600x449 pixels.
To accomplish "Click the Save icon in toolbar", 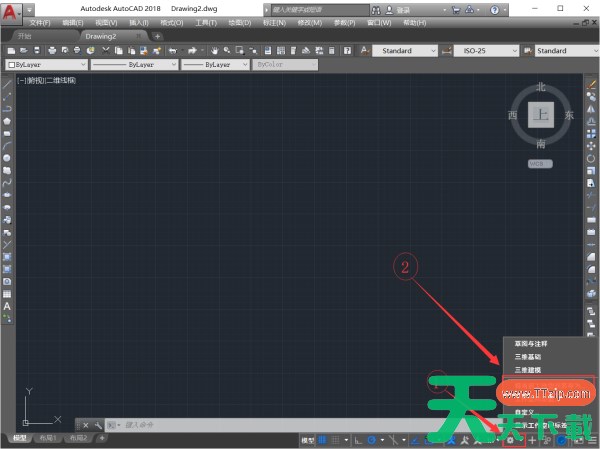I will (37, 51).
